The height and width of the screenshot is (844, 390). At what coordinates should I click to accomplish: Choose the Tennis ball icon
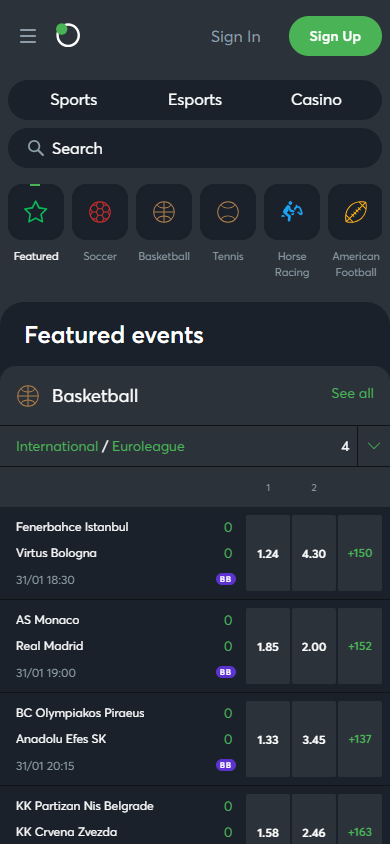tap(228, 212)
